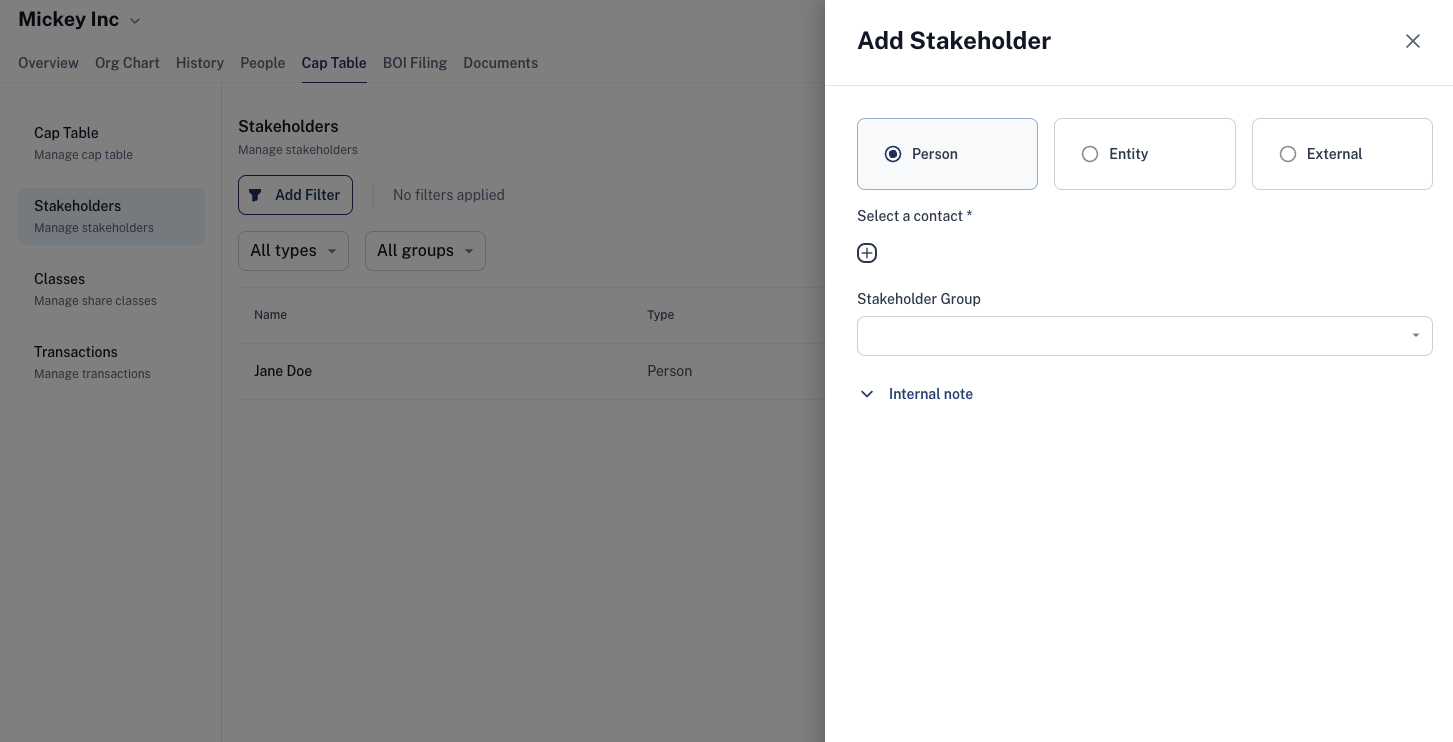Open the History tab
The height and width of the screenshot is (742, 1453).
point(200,63)
